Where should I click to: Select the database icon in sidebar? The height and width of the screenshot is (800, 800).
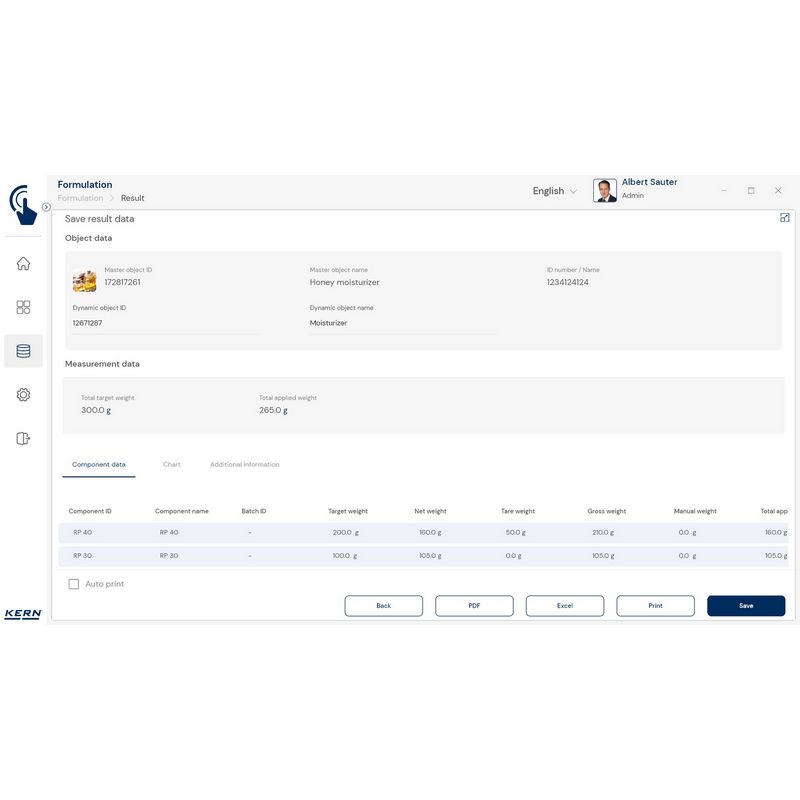pos(23,351)
